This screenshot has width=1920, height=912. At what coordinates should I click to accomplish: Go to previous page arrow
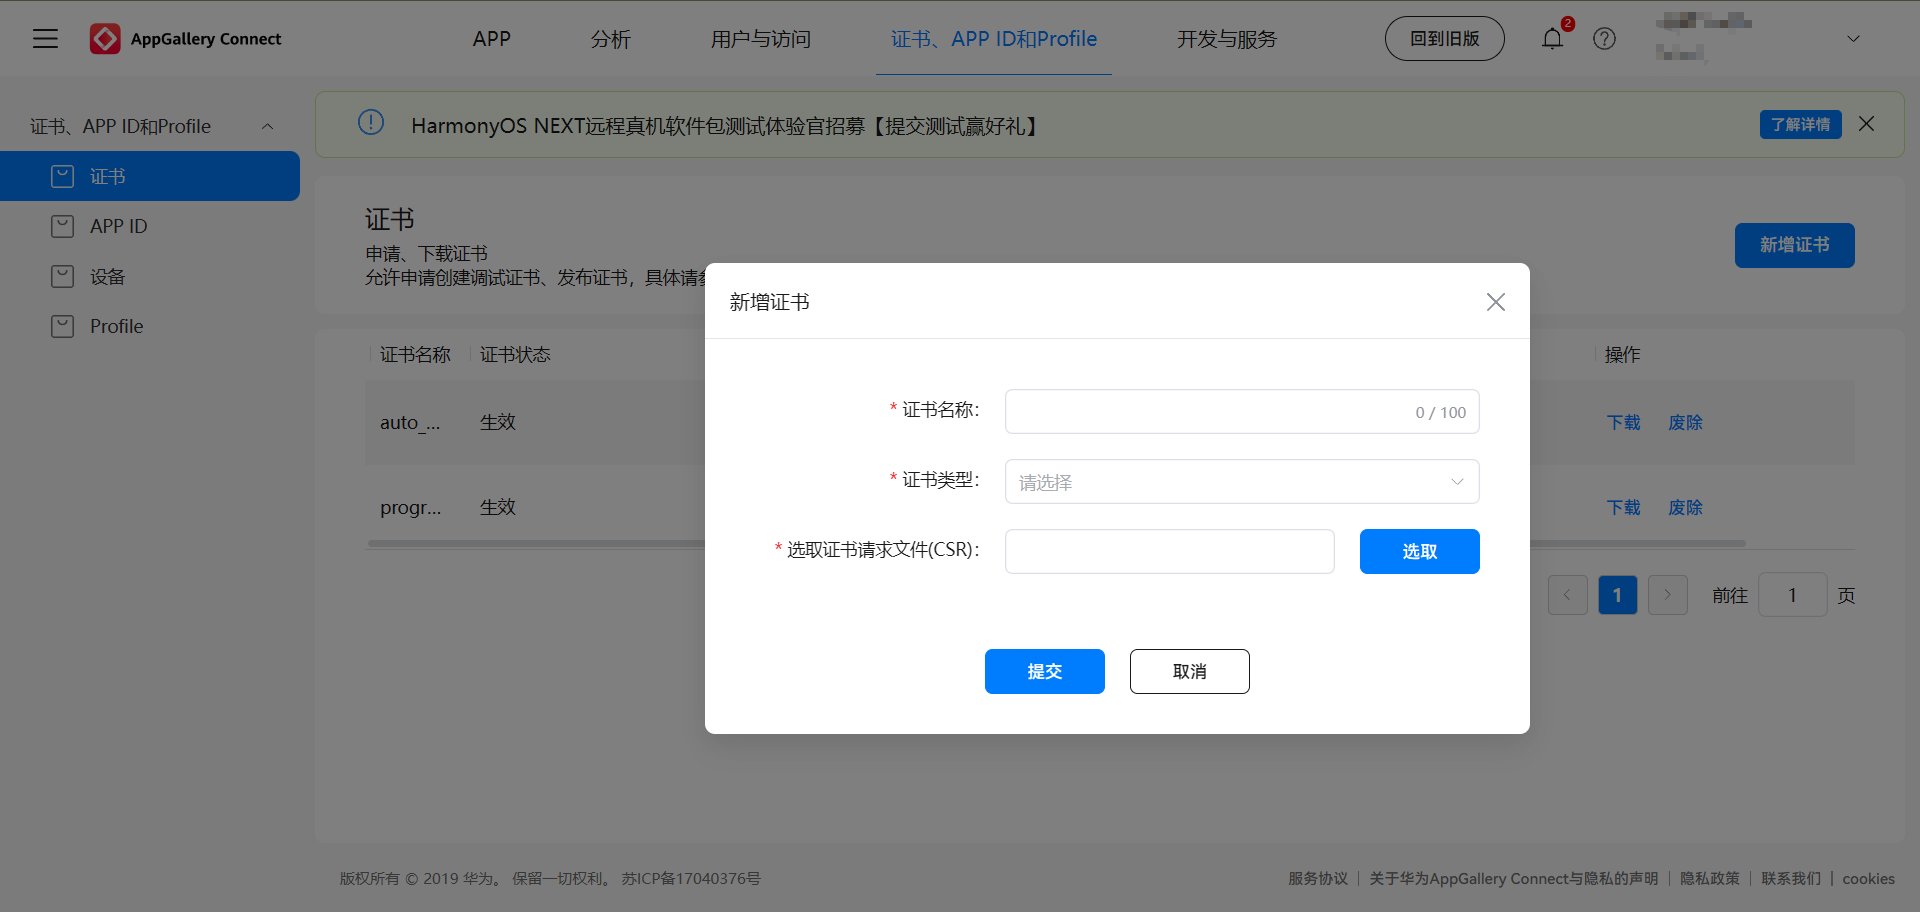(1567, 595)
